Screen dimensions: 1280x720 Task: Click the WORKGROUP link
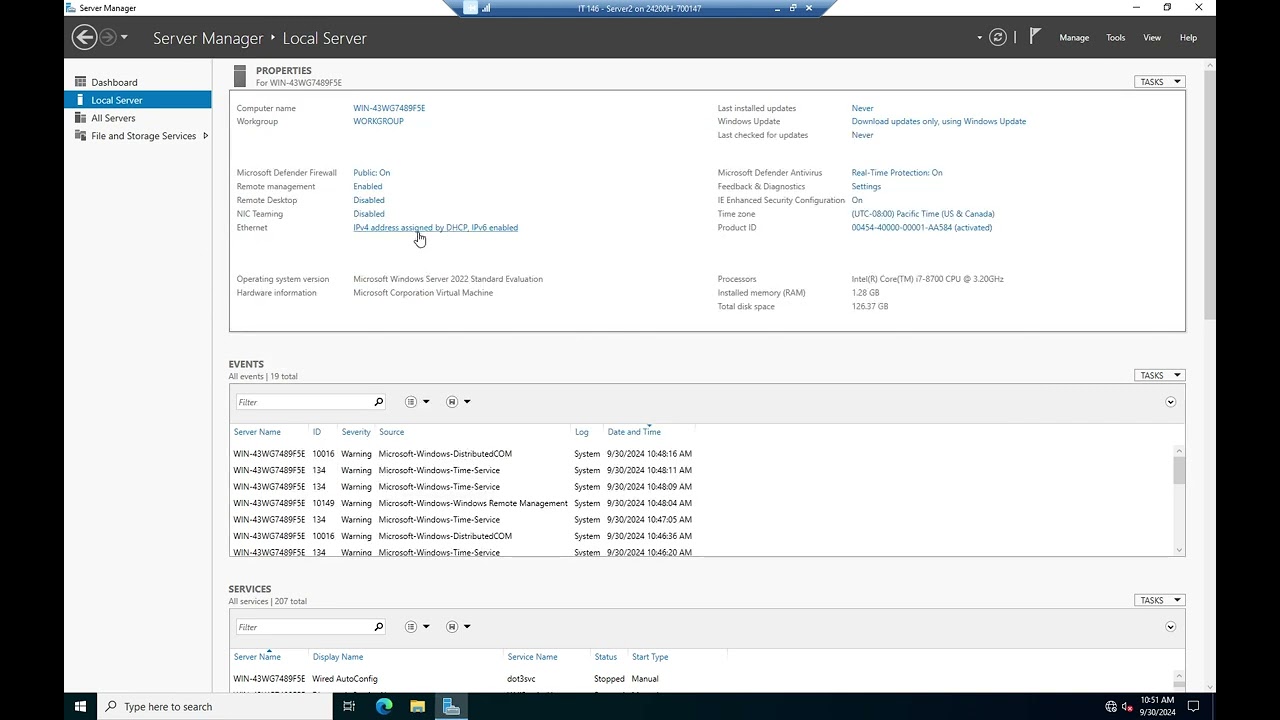(x=378, y=121)
